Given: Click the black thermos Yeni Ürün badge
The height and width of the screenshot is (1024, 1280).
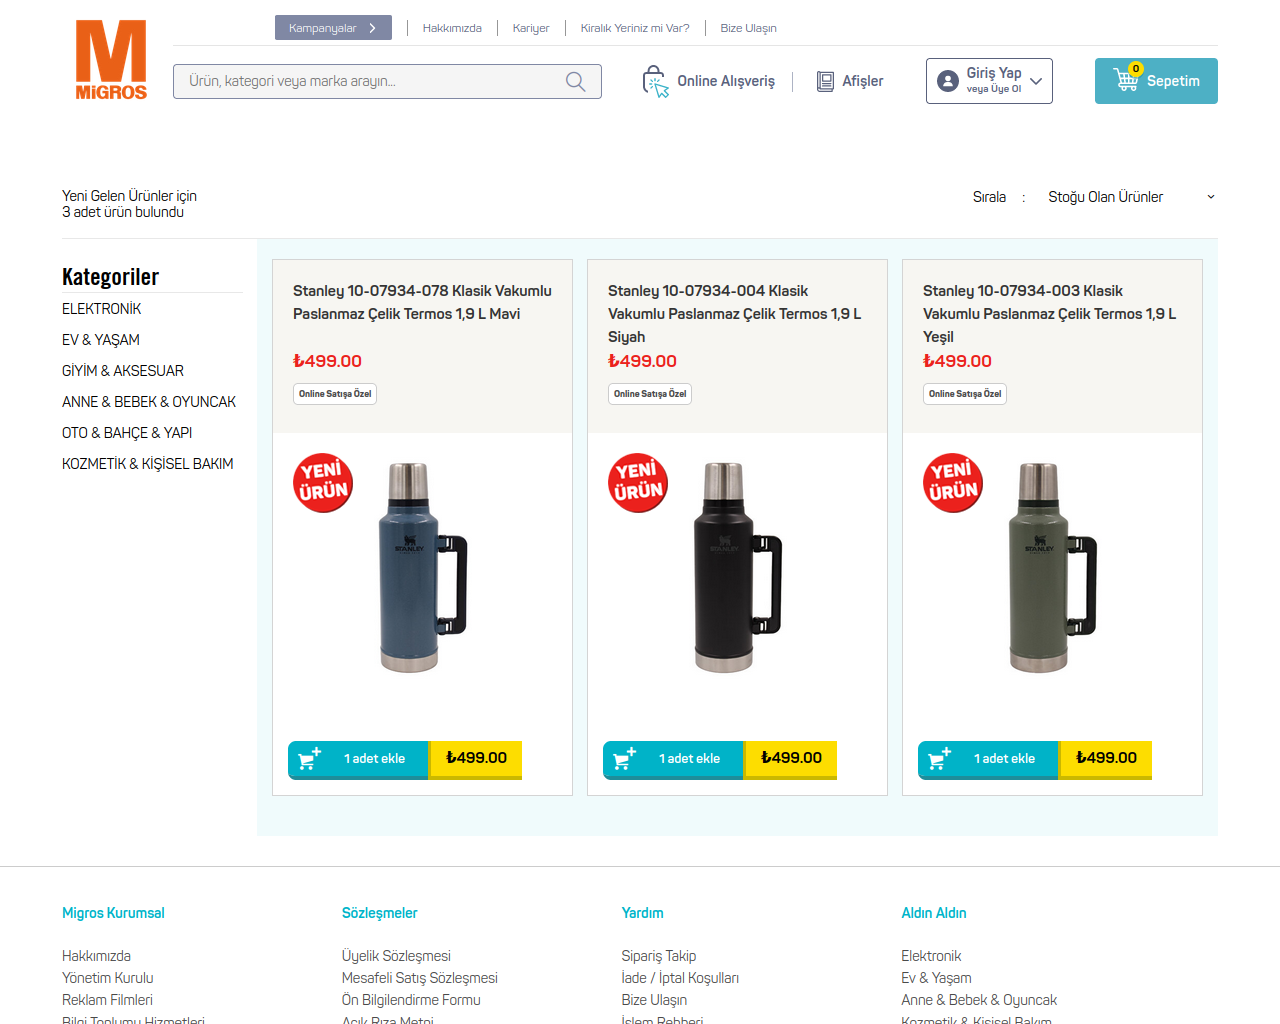Looking at the screenshot, I should pos(638,482).
